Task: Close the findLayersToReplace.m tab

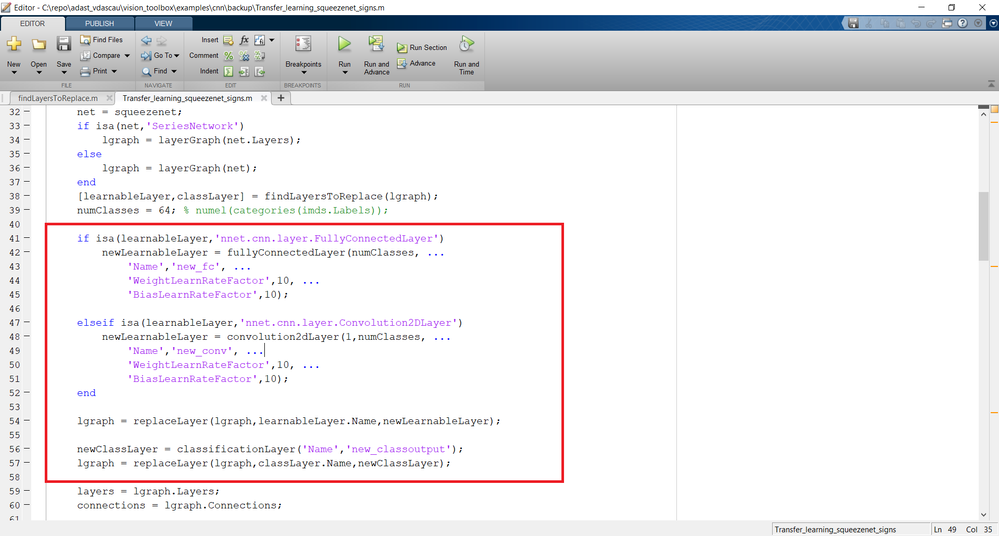Action: (x=110, y=98)
